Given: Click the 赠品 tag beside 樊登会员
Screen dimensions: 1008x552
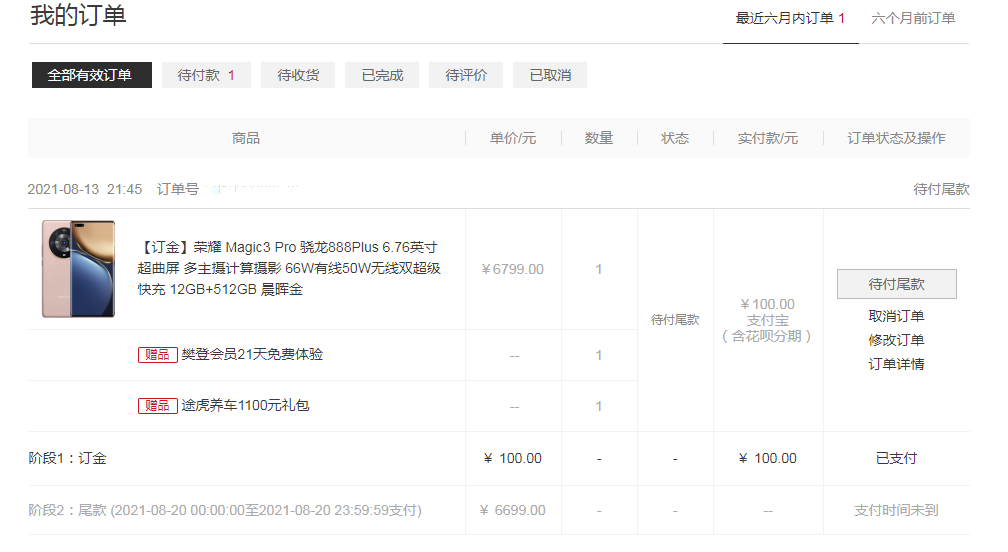Looking at the screenshot, I should coord(158,355).
